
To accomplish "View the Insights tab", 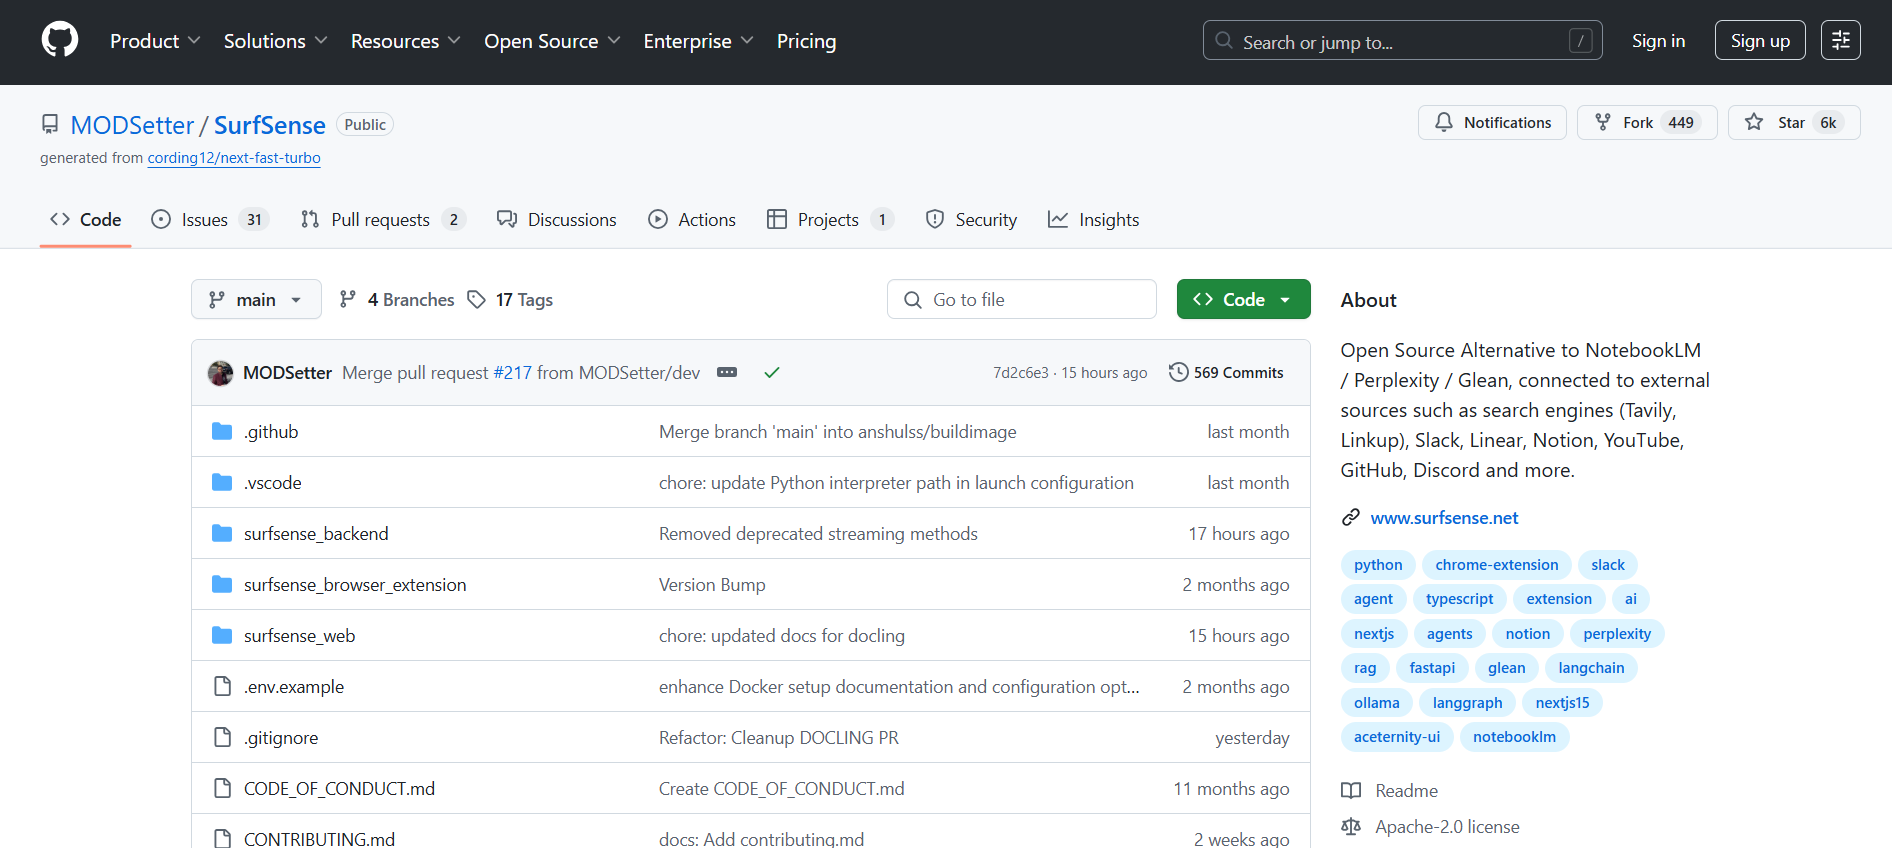I will tap(1093, 220).
